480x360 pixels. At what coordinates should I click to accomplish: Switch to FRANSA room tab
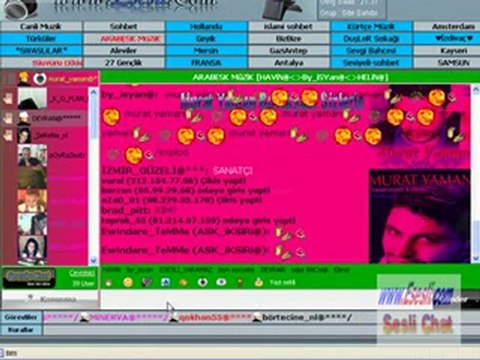click(206, 63)
